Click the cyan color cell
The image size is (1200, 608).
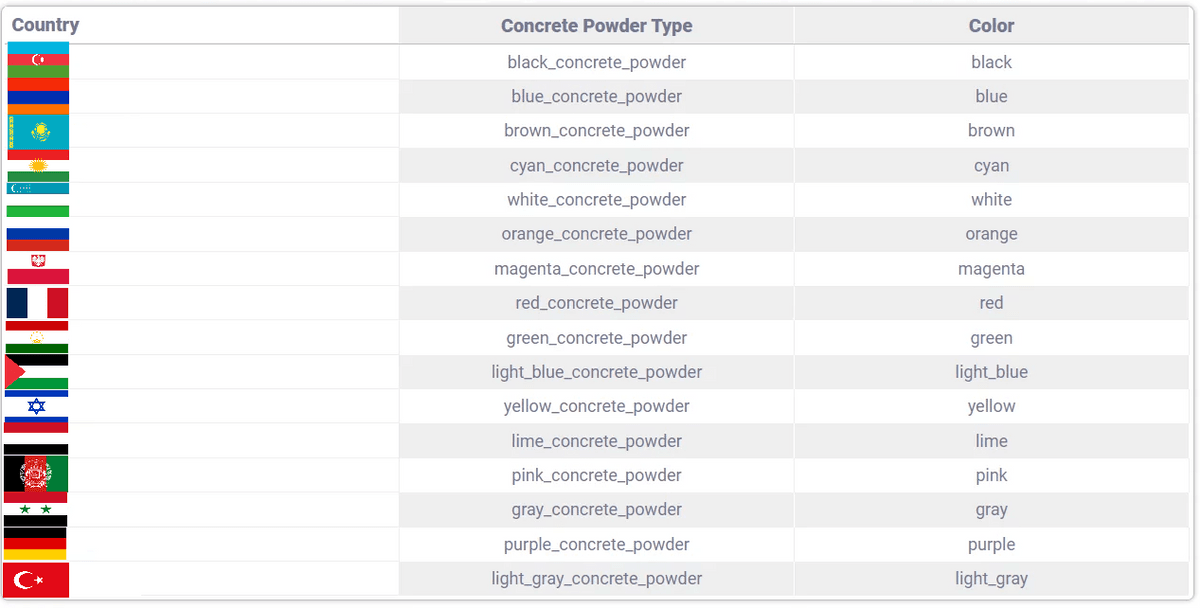991,166
